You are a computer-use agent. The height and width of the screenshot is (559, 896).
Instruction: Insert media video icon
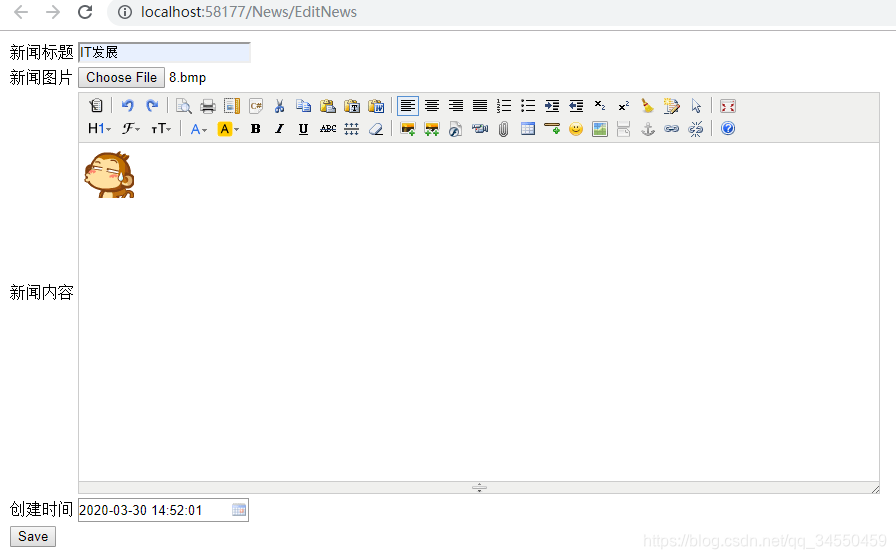coord(479,129)
